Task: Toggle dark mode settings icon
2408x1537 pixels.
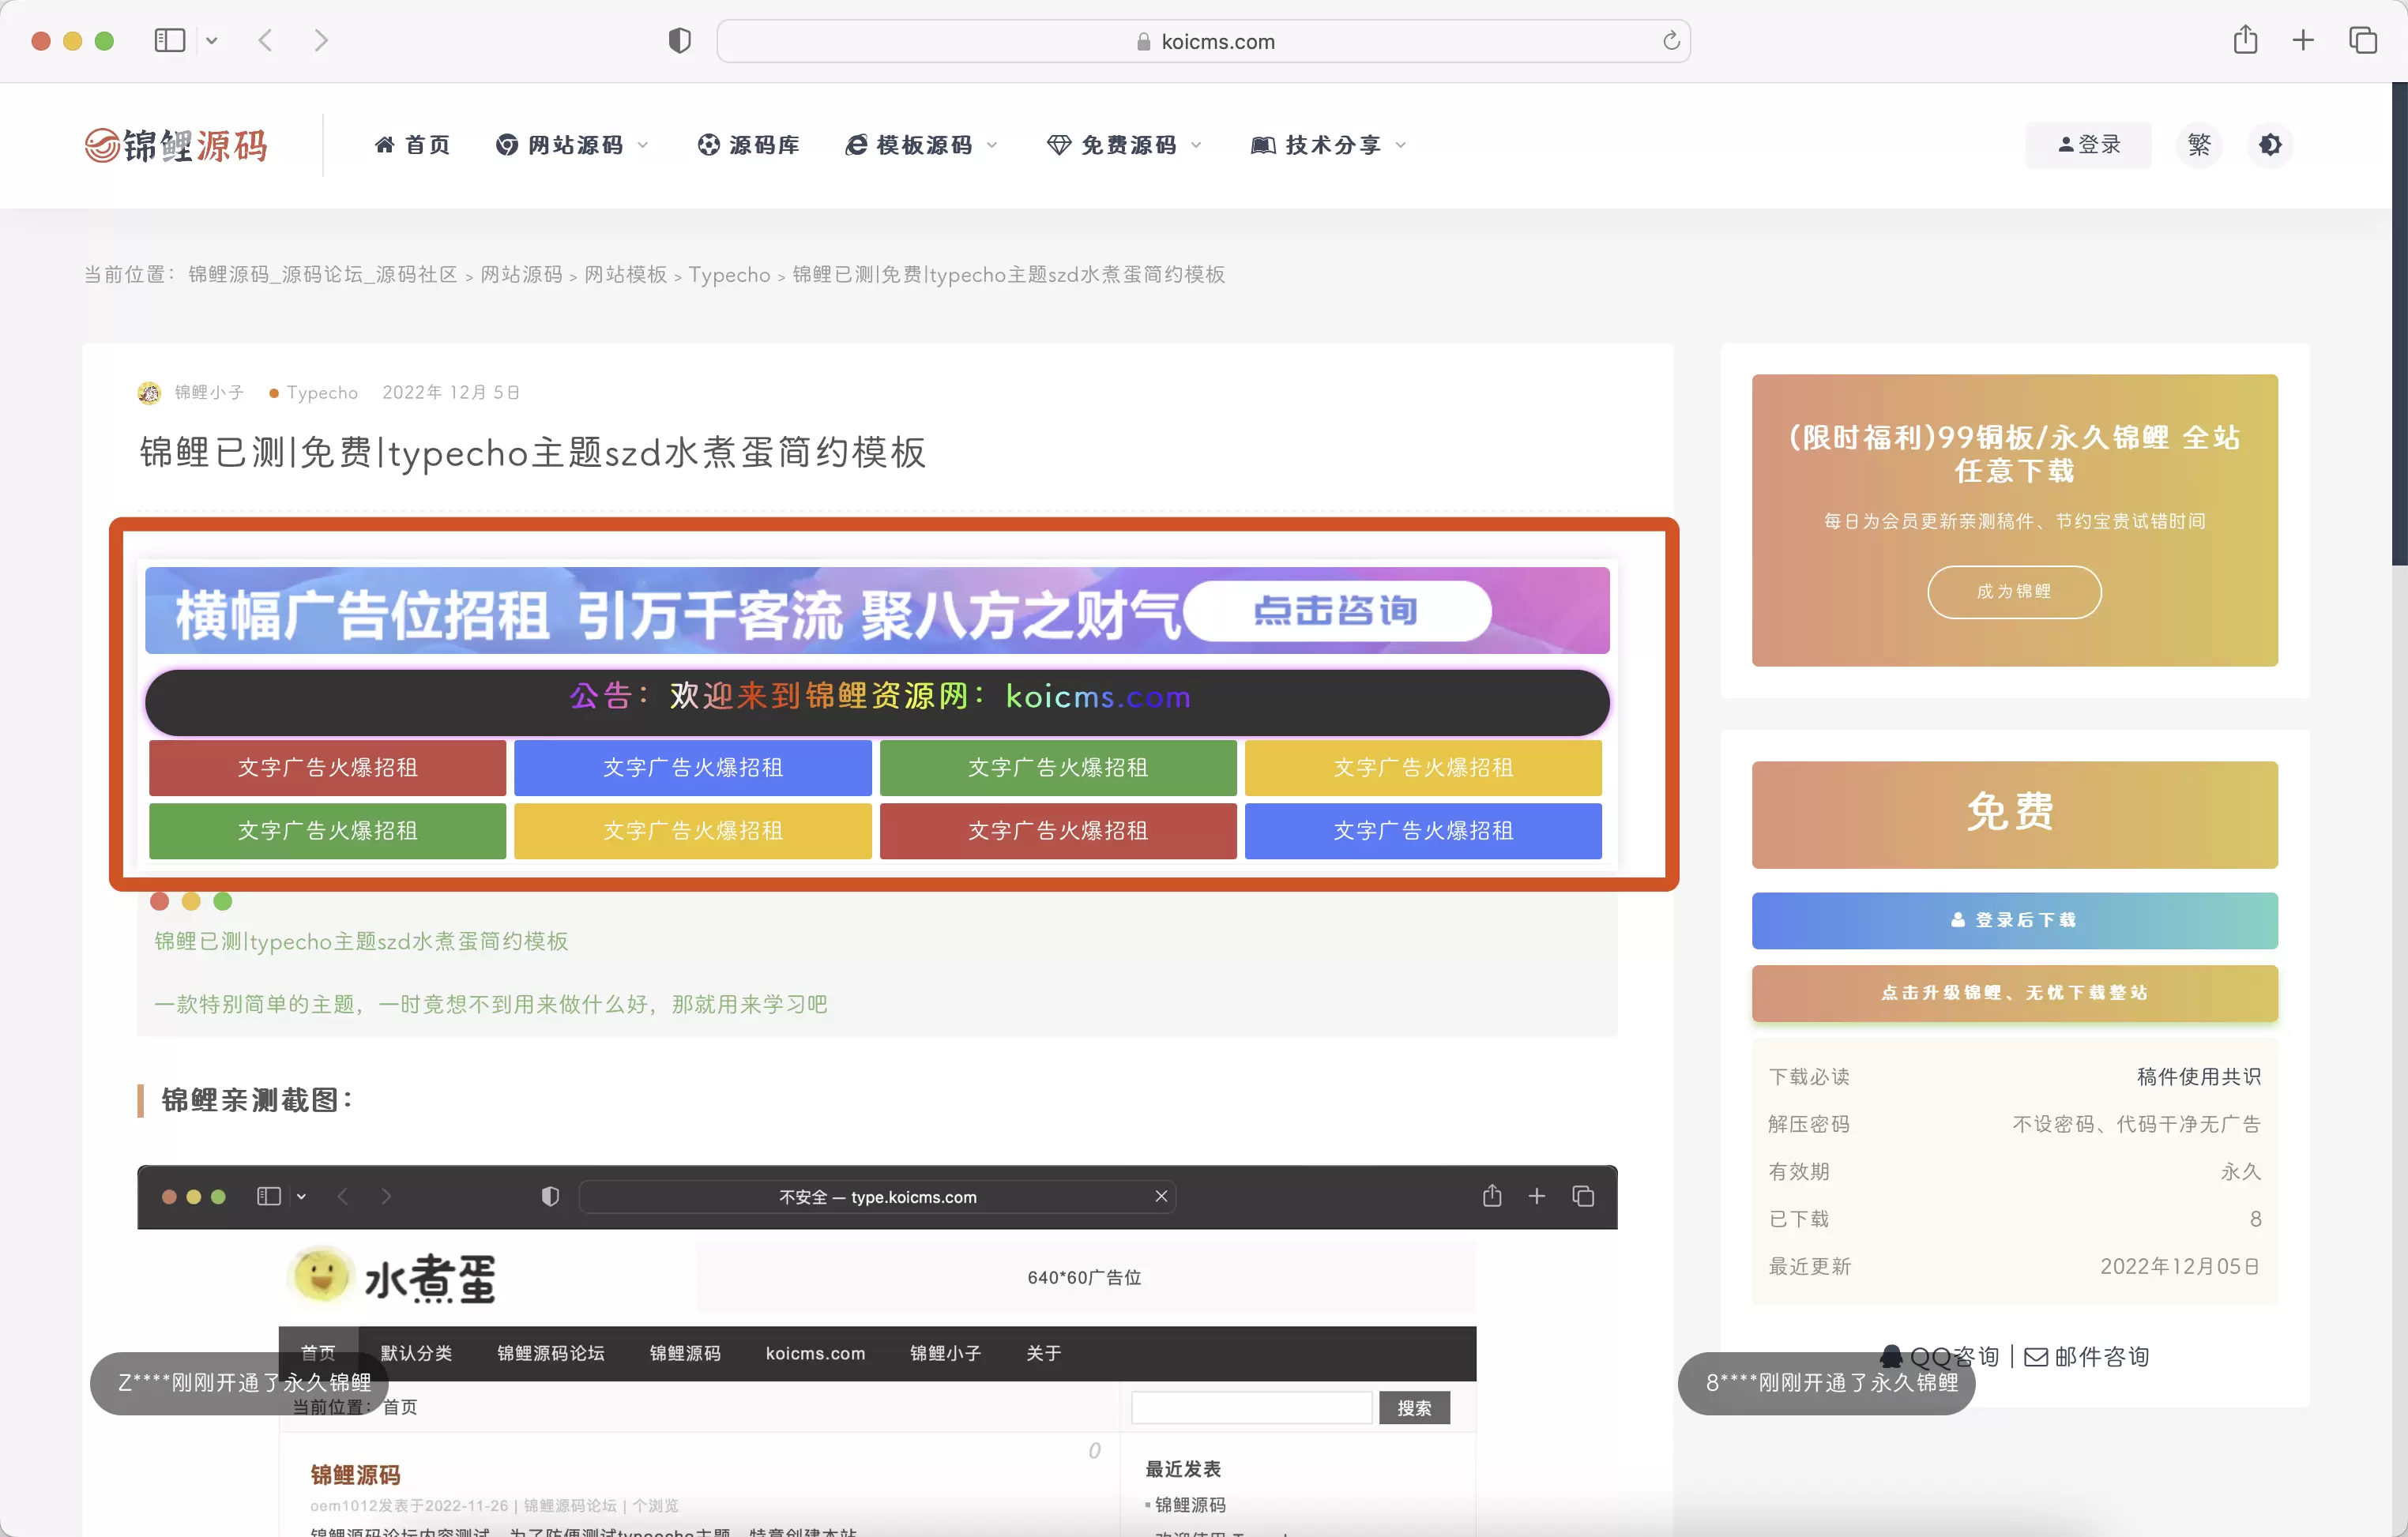Action: tap(2274, 144)
